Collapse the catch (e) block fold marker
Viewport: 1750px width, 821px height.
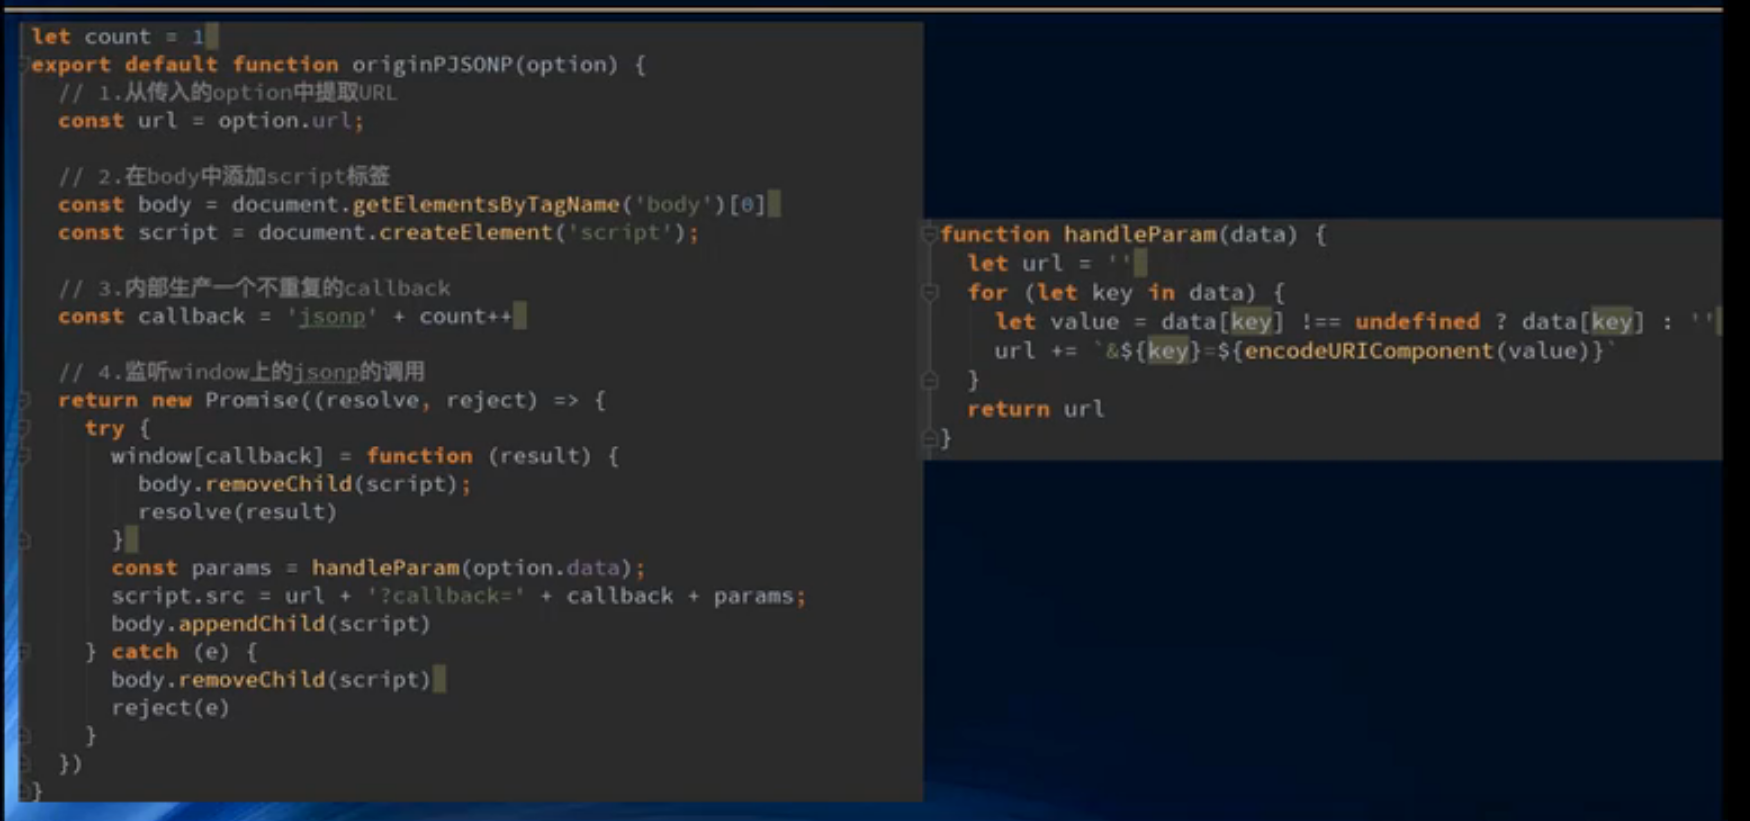tap(24, 652)
